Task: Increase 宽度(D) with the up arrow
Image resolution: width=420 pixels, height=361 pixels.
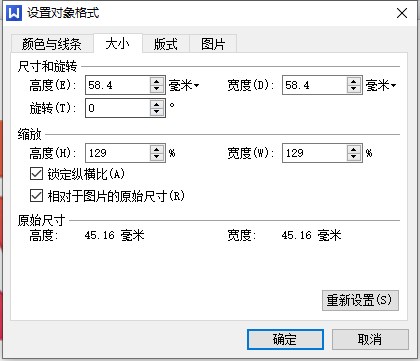Action: [x=354, y=81]
